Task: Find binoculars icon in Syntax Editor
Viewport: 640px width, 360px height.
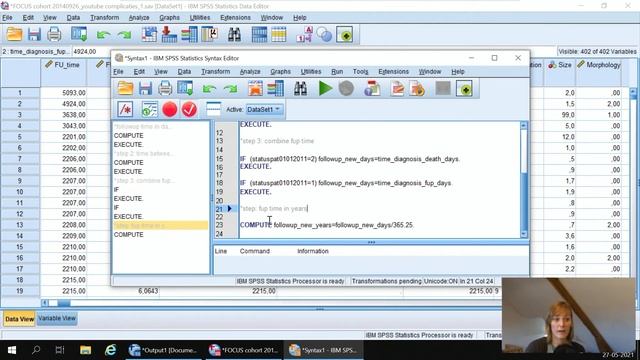Action: [x=300, y=89]
